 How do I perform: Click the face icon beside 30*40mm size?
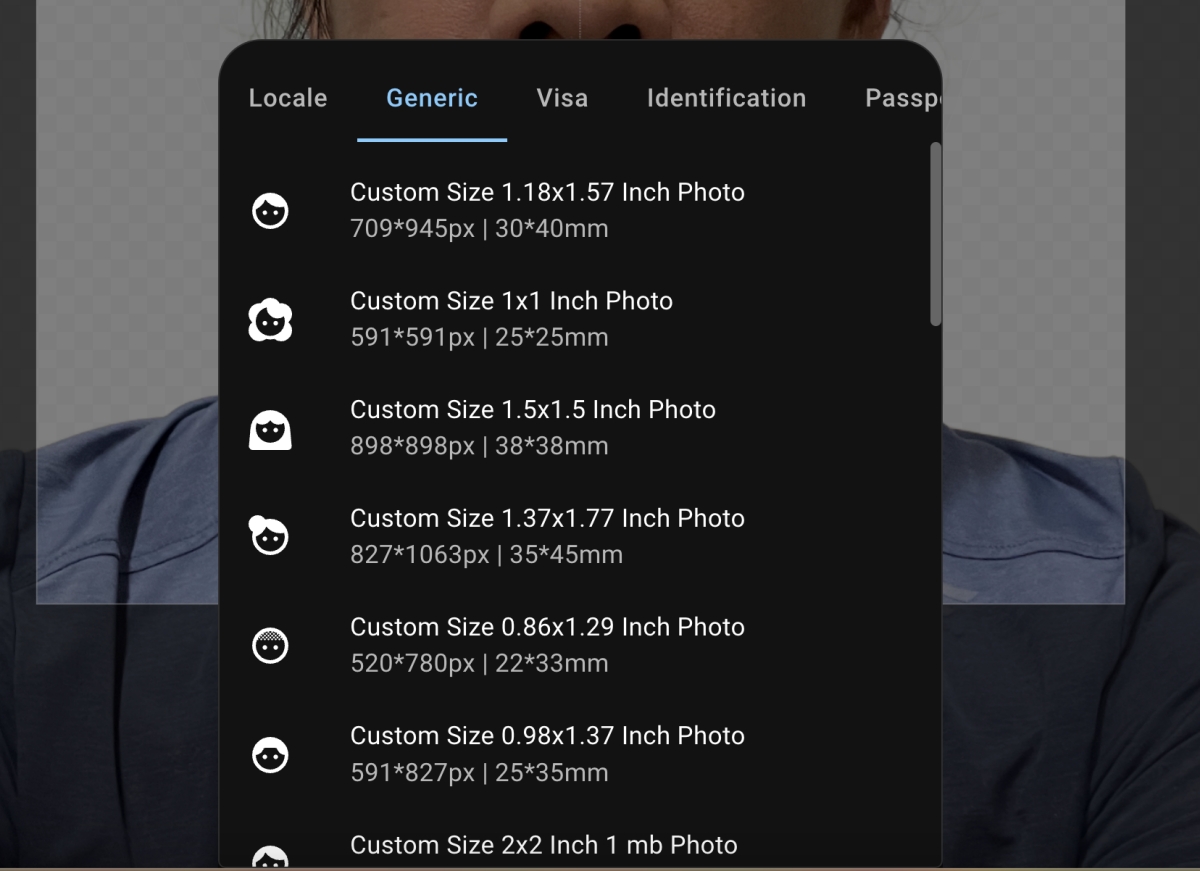coord(270,211)
